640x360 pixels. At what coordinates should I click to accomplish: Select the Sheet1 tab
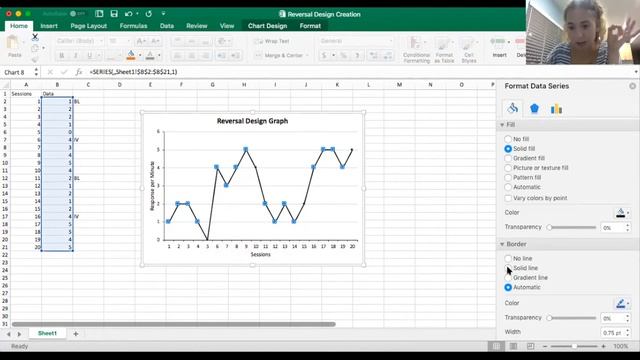[x=47, y=333]
